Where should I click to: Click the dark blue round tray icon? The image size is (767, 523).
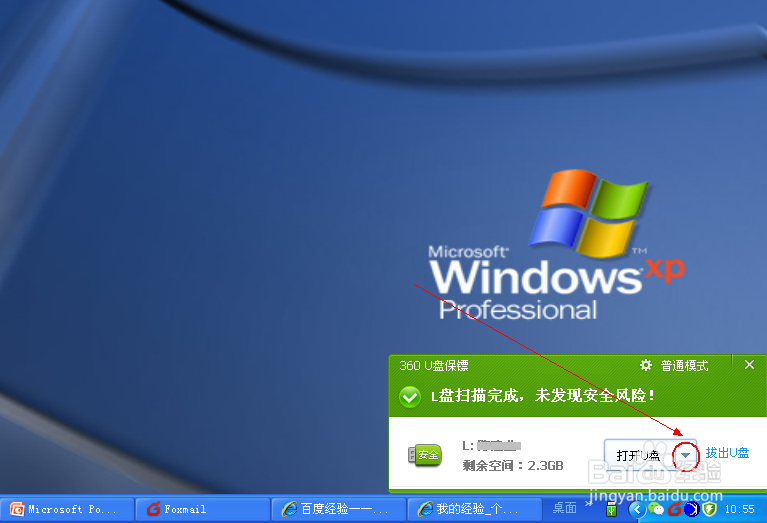[x=691, y=509]
